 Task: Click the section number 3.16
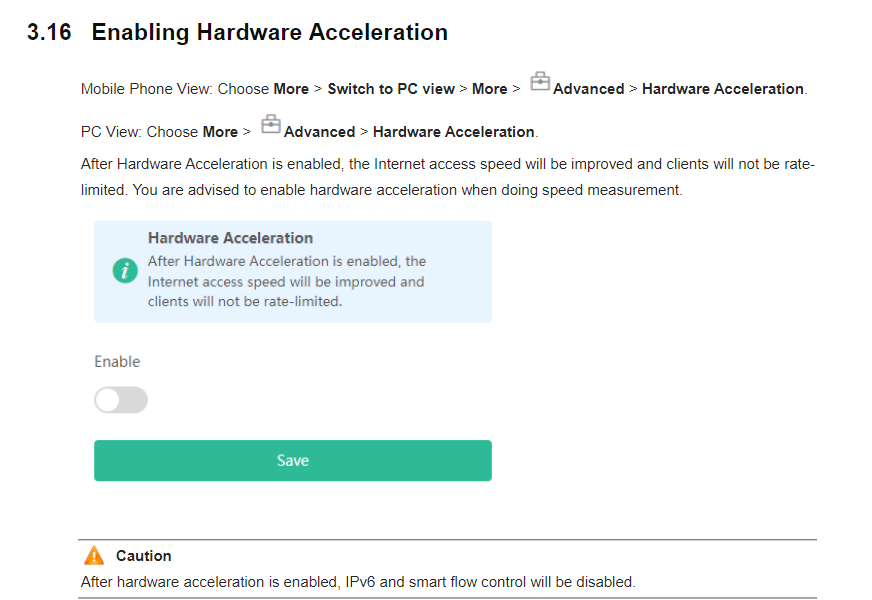pos(49,32)
